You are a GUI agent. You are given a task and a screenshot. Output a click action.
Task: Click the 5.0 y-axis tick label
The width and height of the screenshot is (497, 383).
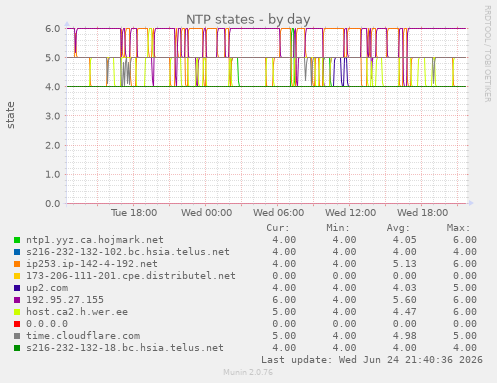pyautogui.click(x=53, y=58)
